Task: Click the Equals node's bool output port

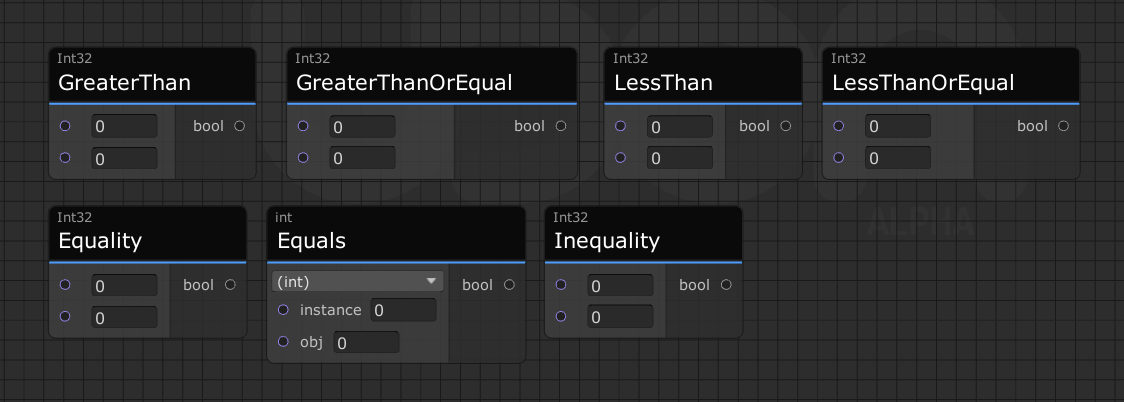Action: pyautogui.click(x=509, y=285)
